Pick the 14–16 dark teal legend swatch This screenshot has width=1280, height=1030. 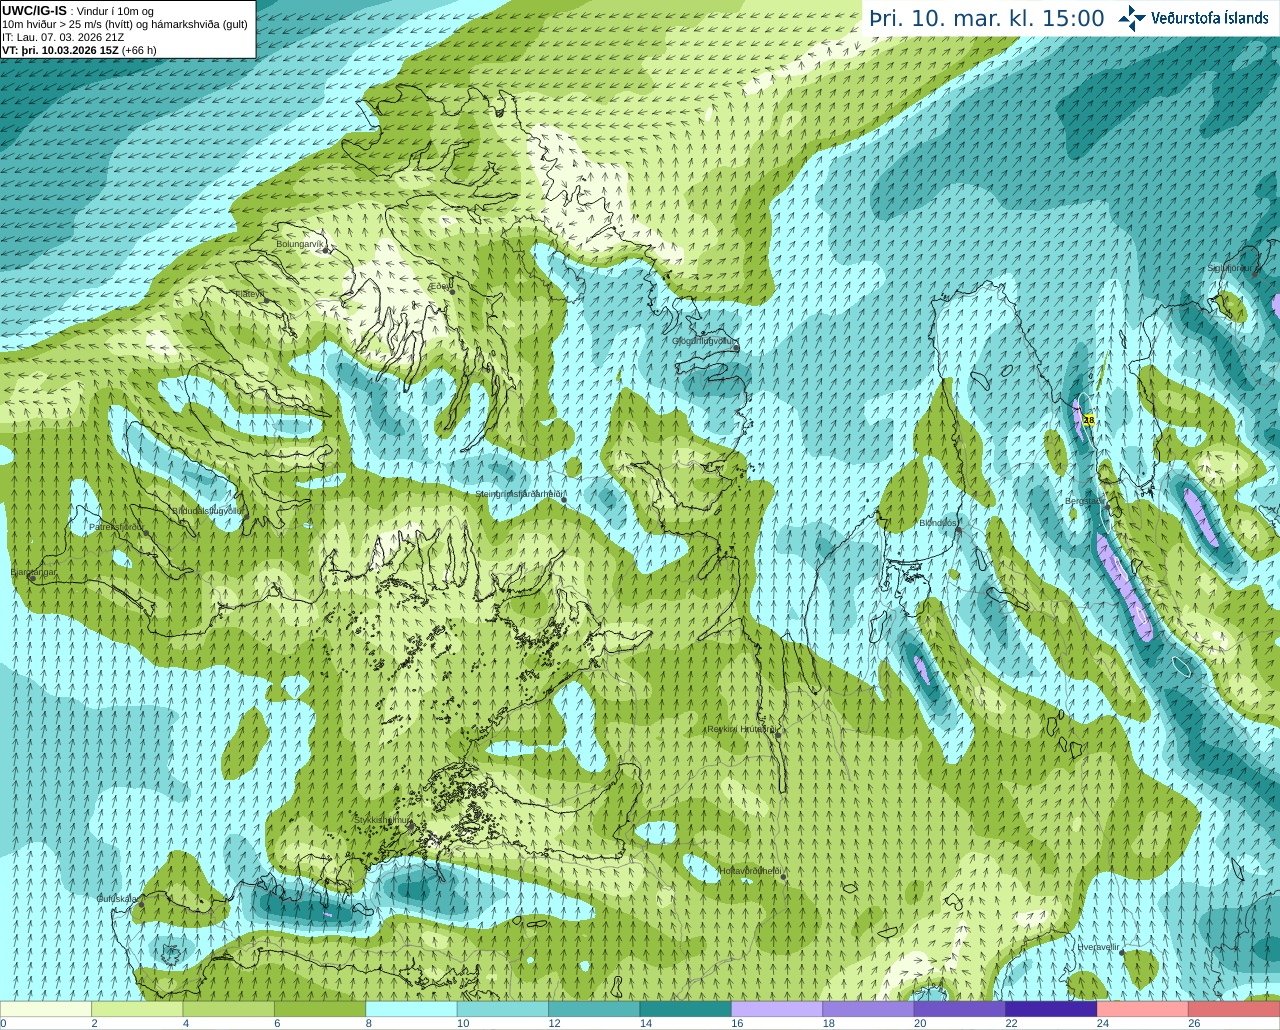686,1009
